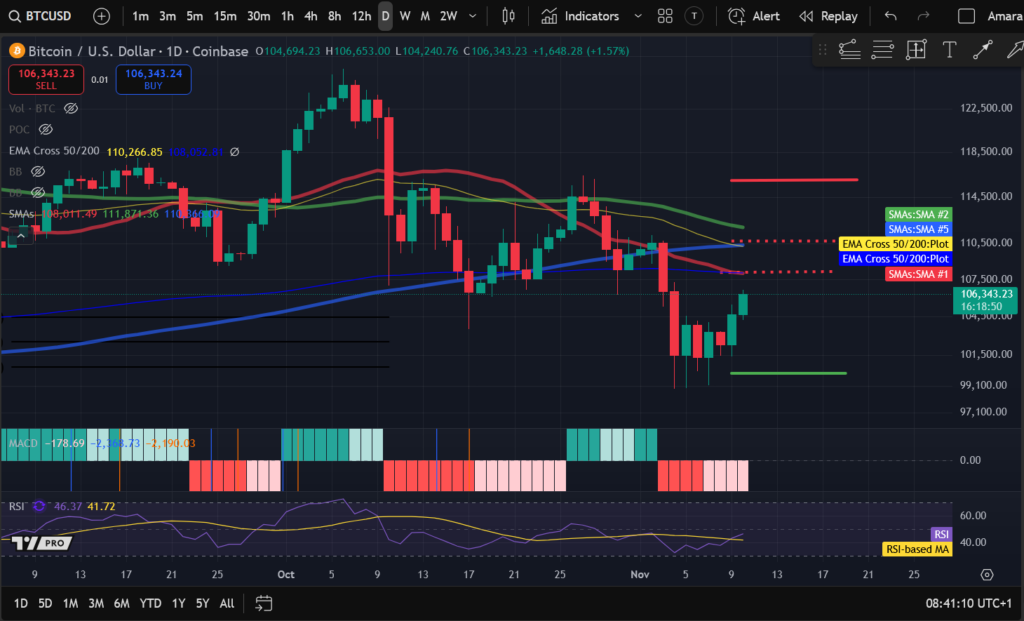
Task: Click the Alert clock icon
Action: [x=737, y=16]
